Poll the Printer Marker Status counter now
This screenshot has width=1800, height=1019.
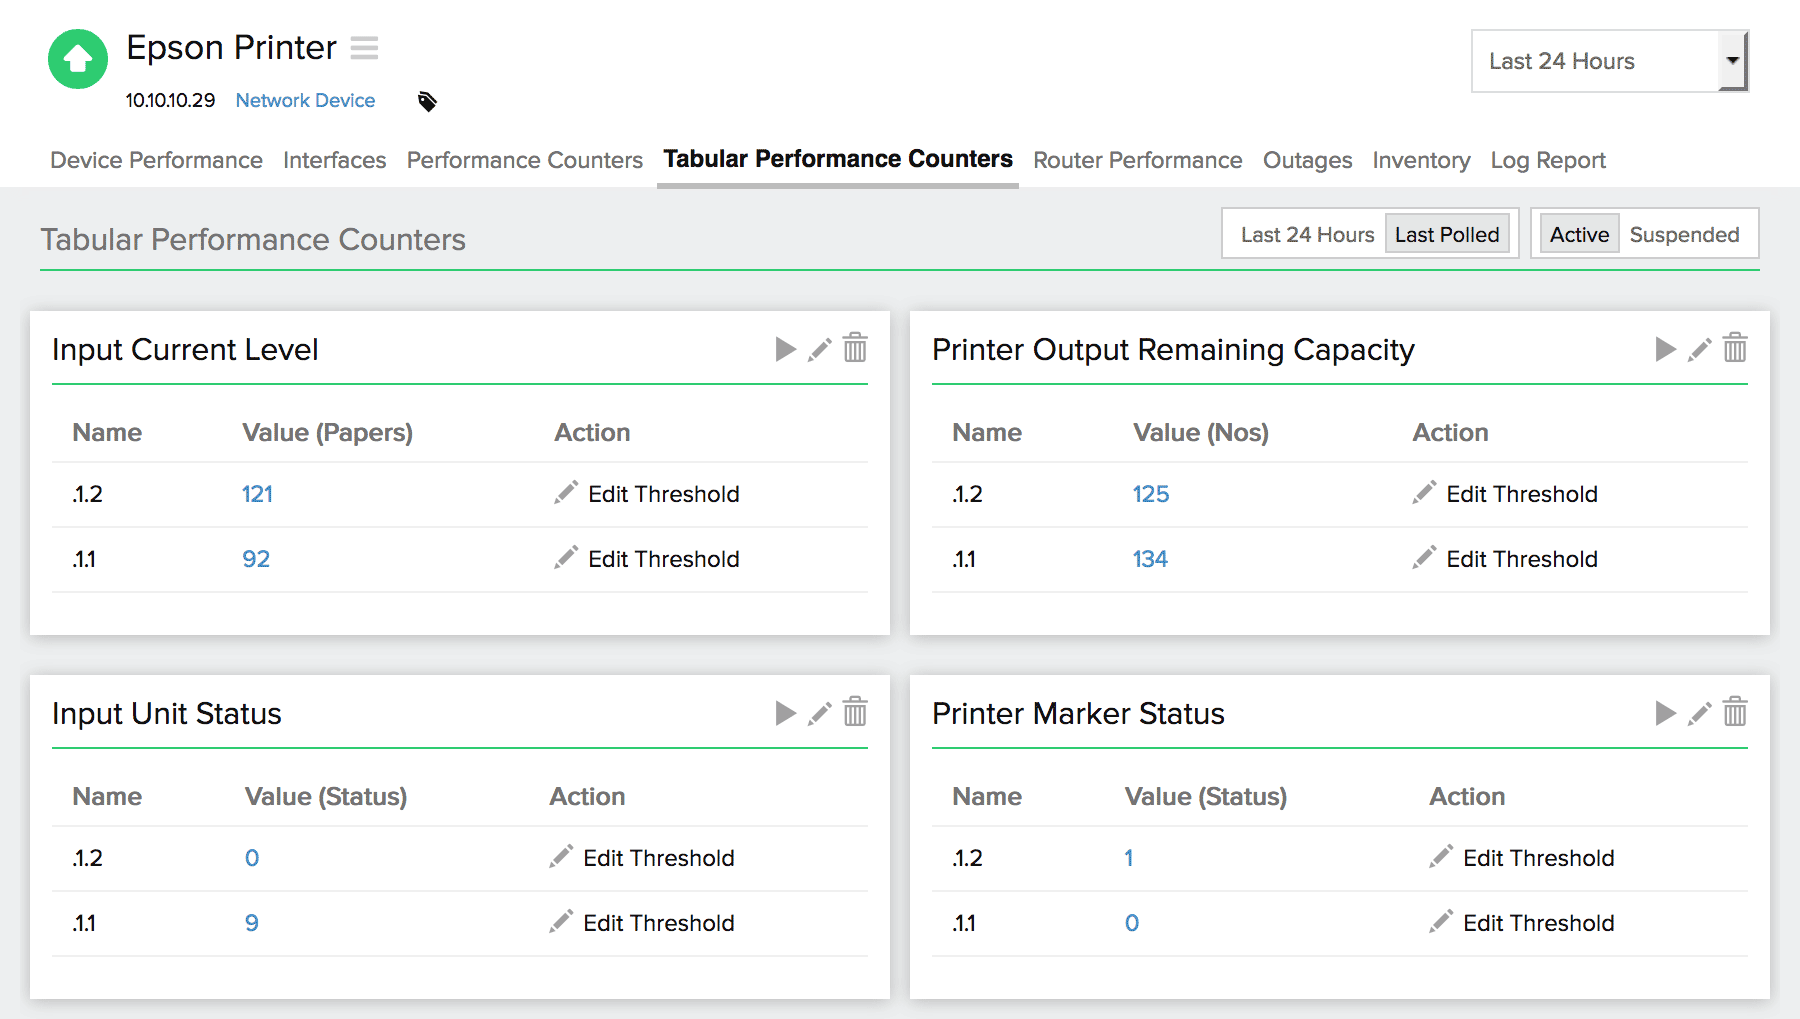[1665, 713]
